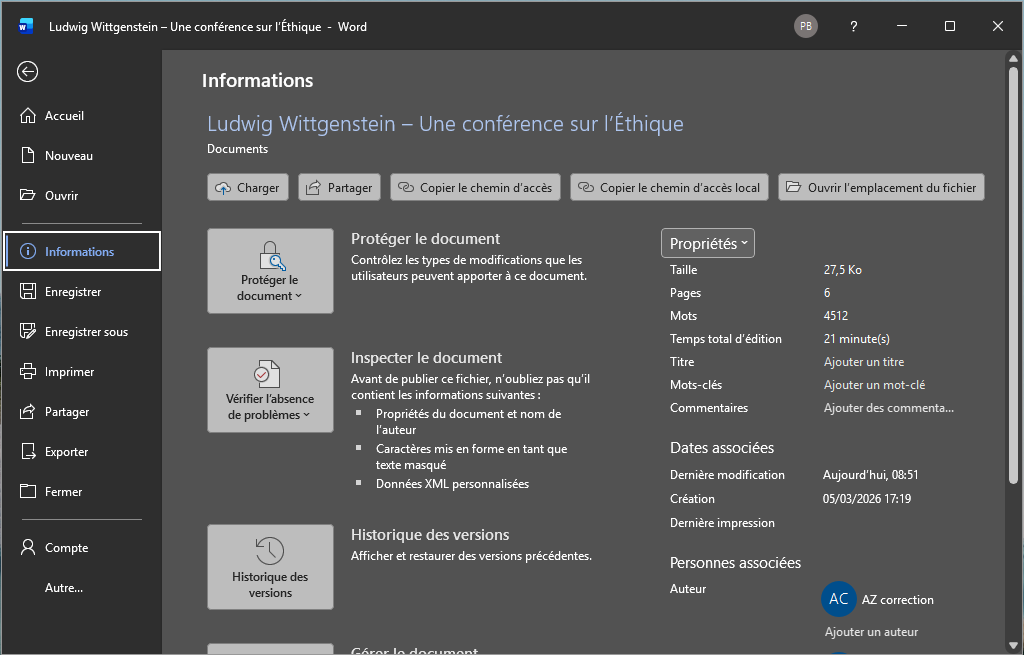Image resolution: width=1024 pixels, height=655 pixels.
Task: Click Ouvrir l'emplacement du fichier button
Action: (x=882, y=187)
